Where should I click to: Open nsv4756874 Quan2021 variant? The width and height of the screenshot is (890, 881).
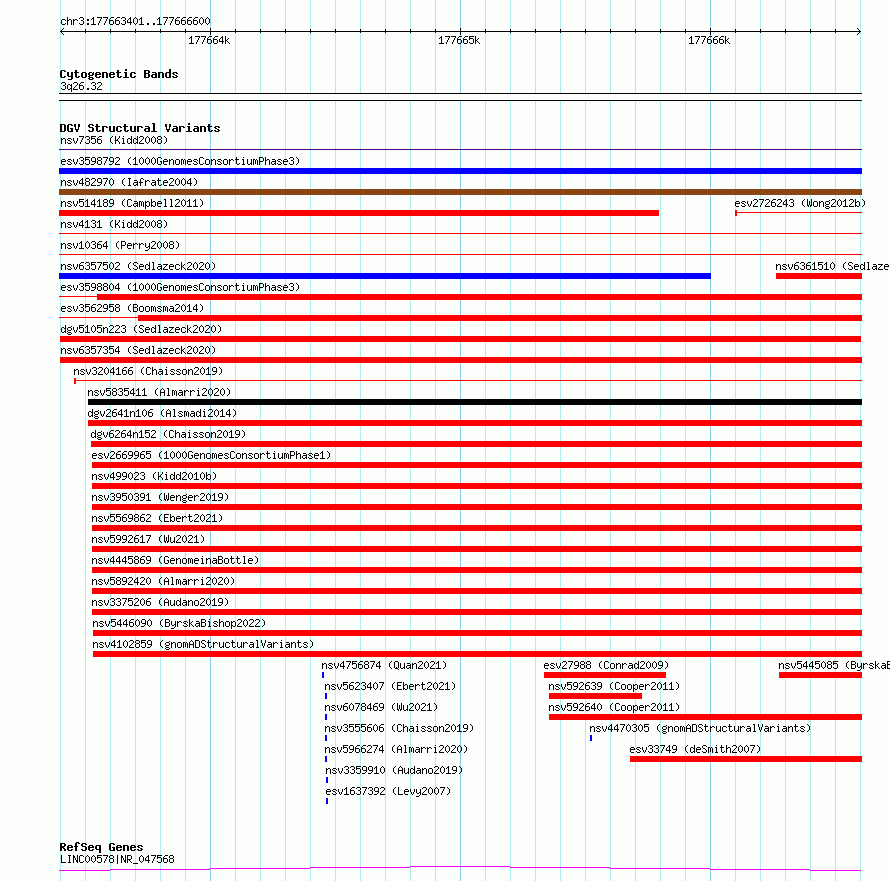(384, 665)
